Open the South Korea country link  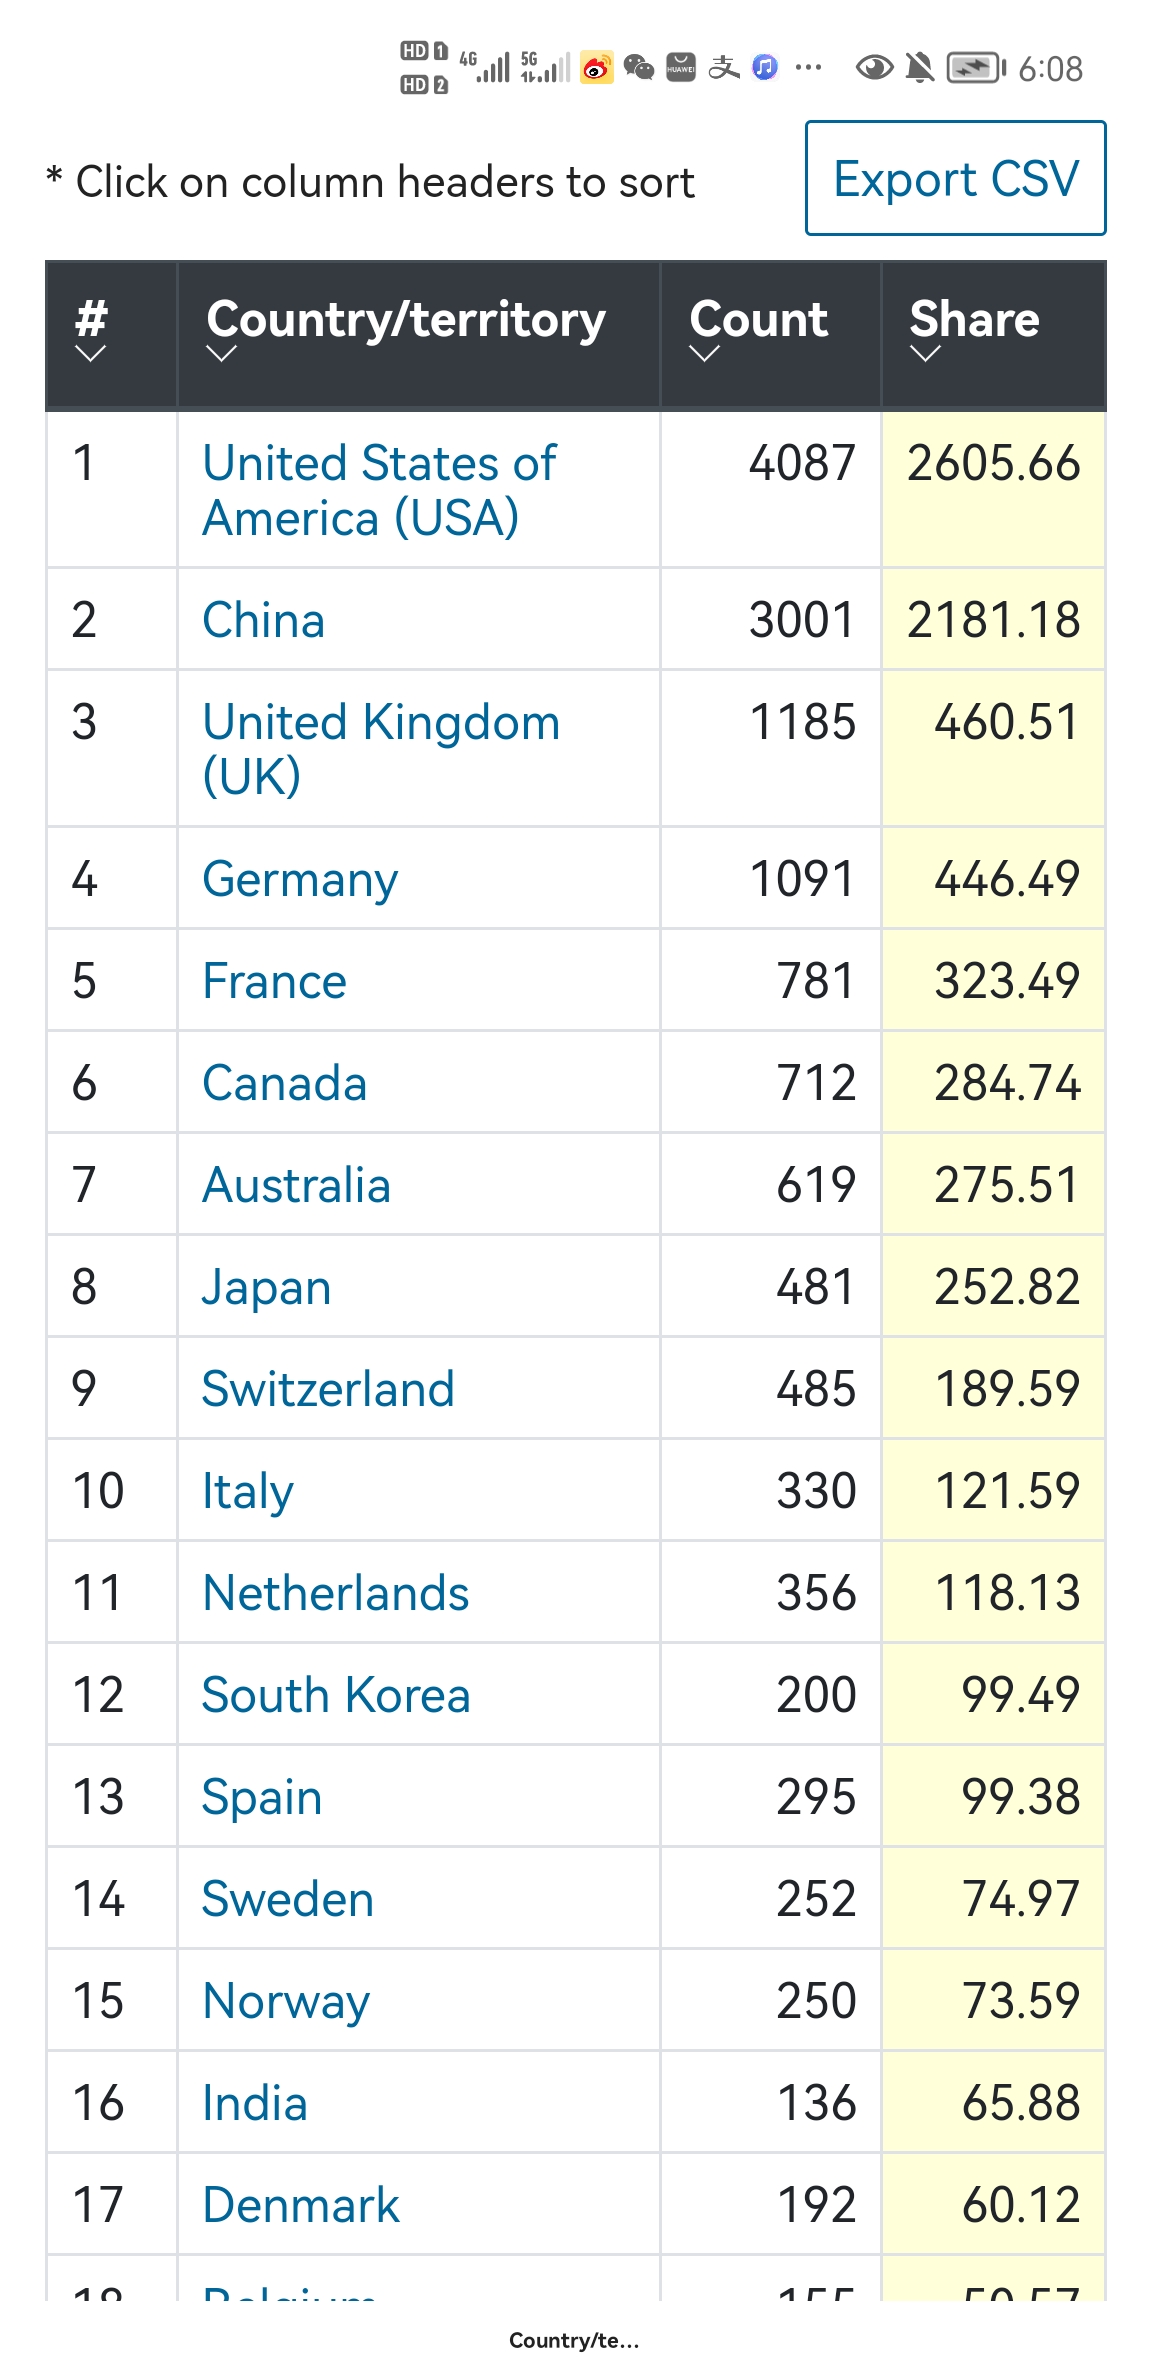[336, 1695]
